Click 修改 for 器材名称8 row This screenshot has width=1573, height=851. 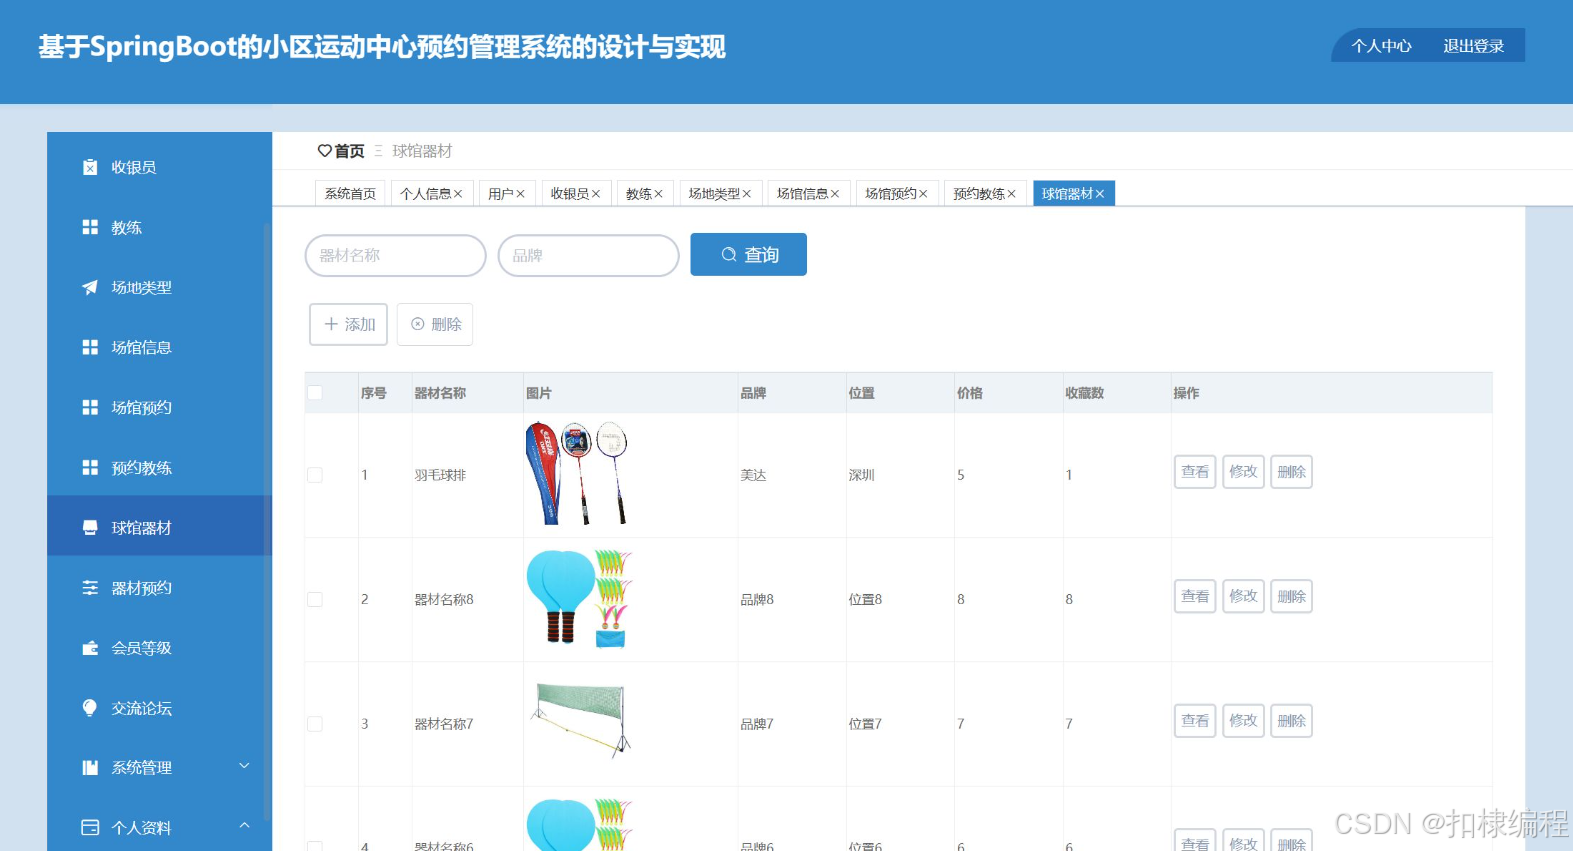(x=1243, y=597)
